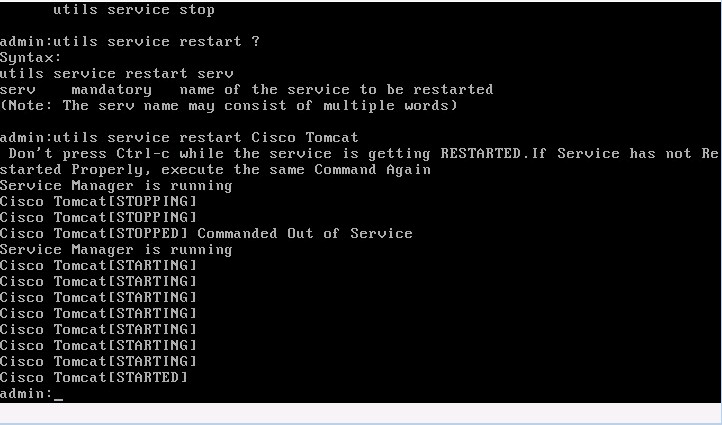The height and width of the screenshot is (425, 722).
Task: Click the 'Syntax:' heading text
Action: [x=30, y=58]
